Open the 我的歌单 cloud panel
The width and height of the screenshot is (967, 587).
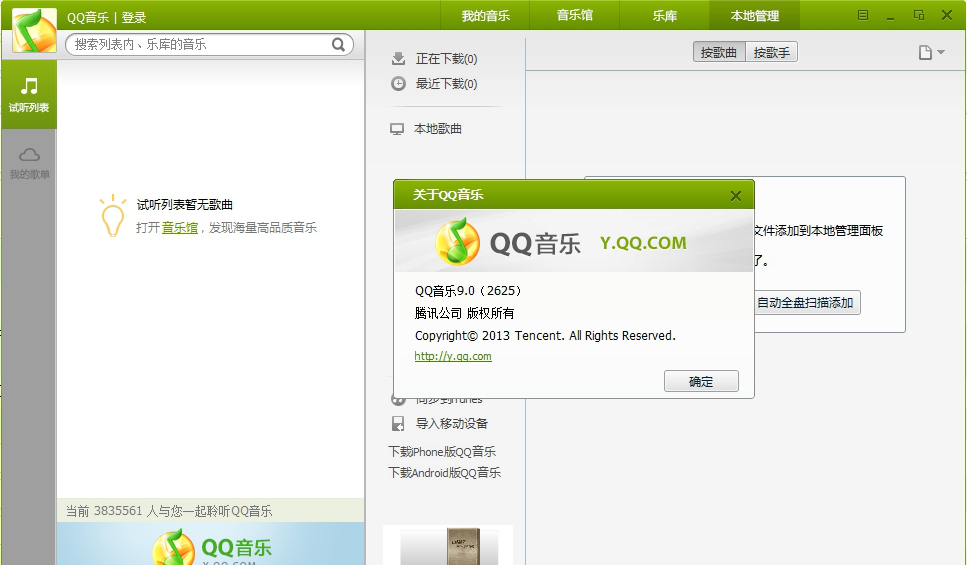[x=29, y=163]
